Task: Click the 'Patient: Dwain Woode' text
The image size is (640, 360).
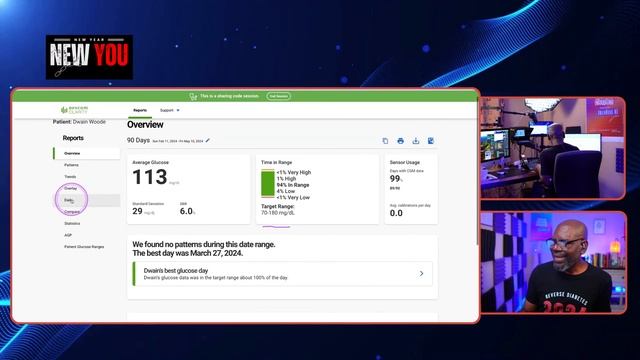Action: click(79, 122)
